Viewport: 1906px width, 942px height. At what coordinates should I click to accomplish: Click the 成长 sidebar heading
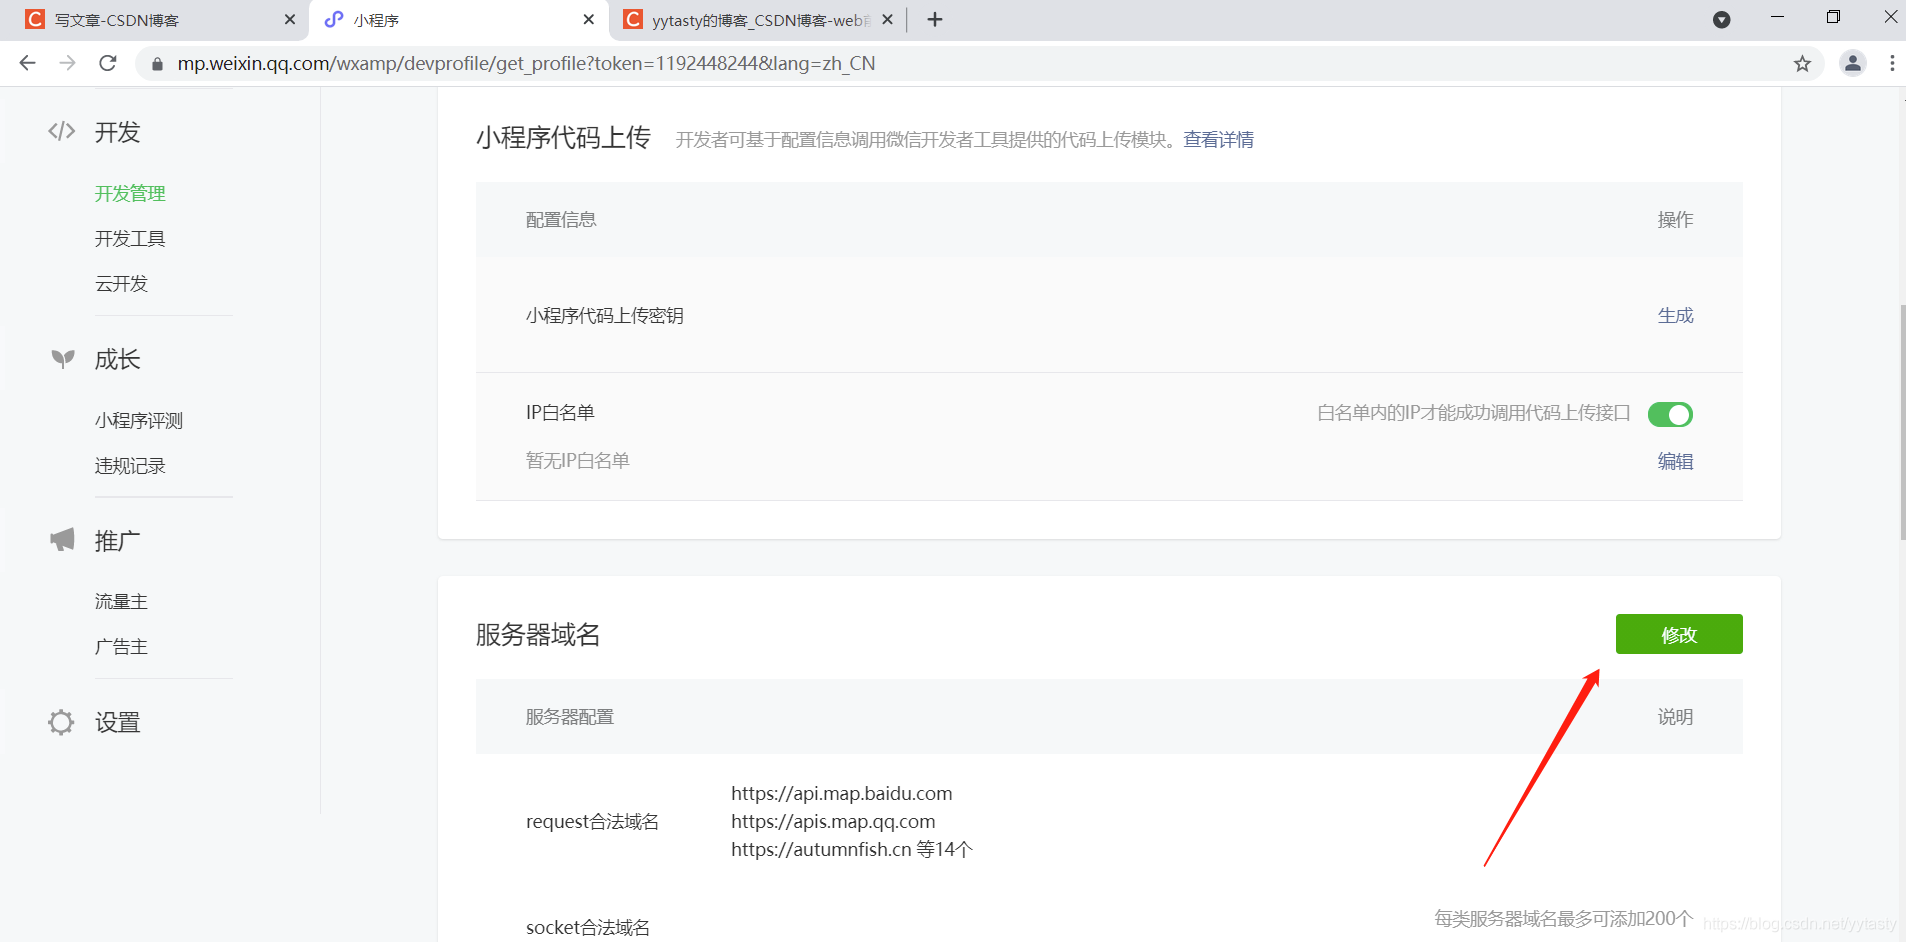tap(117, 359)
